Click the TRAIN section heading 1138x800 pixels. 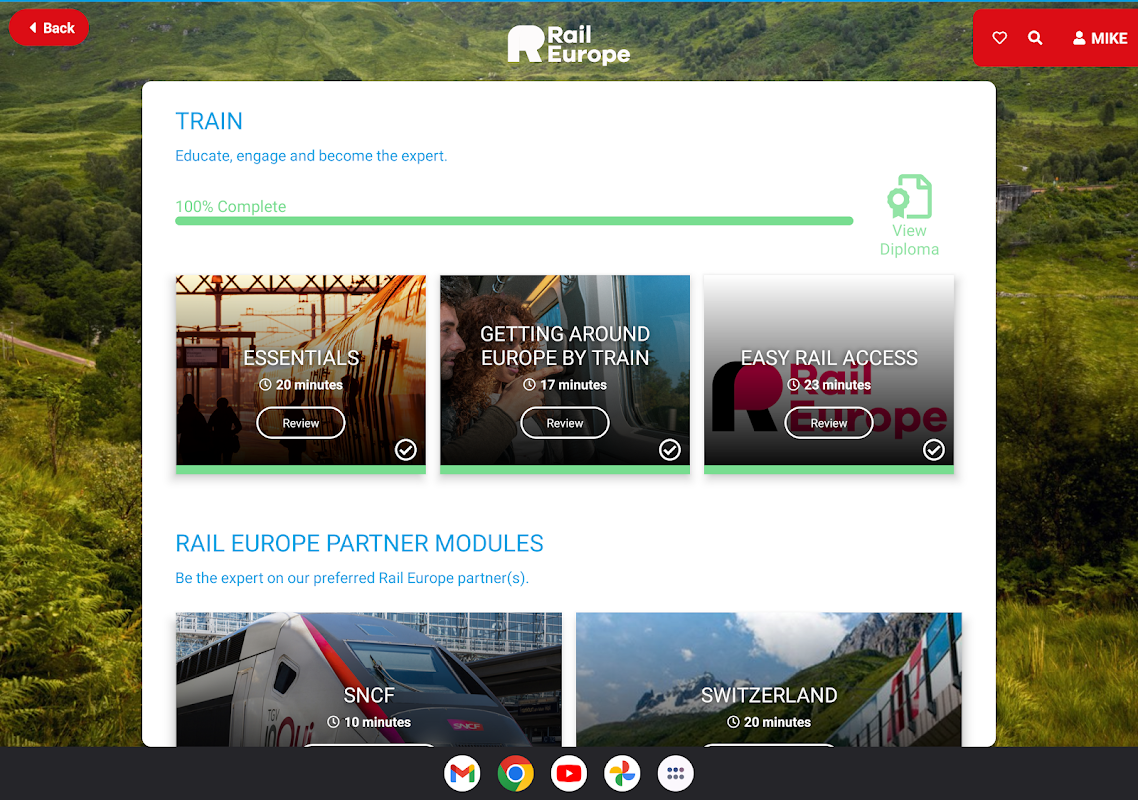pos(209,121)
